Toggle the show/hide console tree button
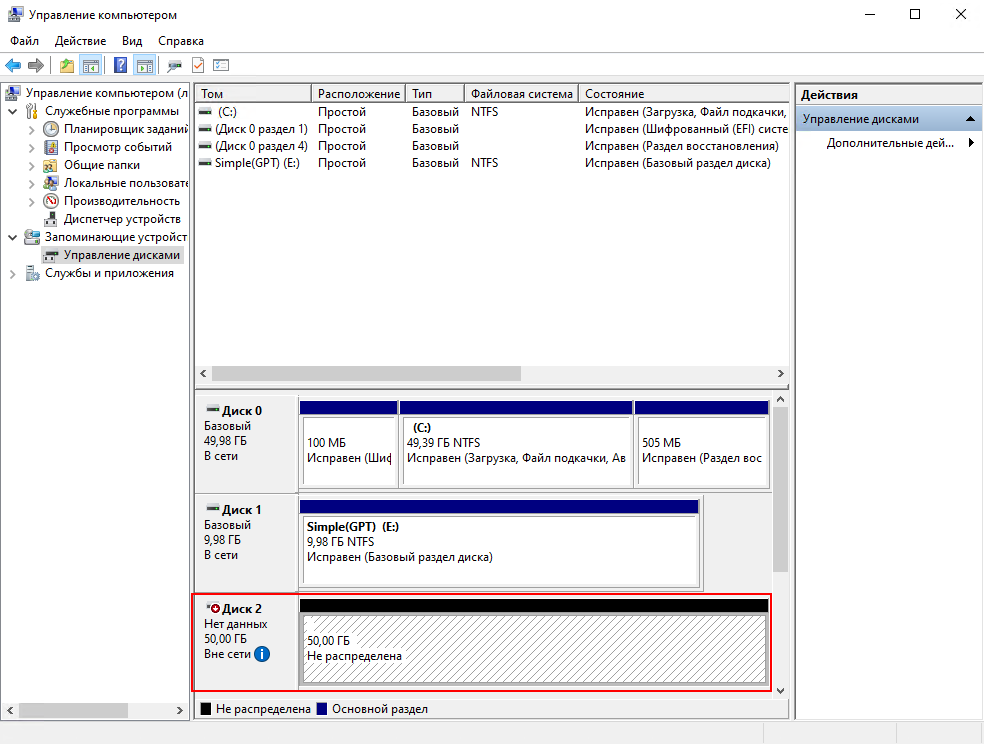This screenshot has height=744, width=984. 91,66
